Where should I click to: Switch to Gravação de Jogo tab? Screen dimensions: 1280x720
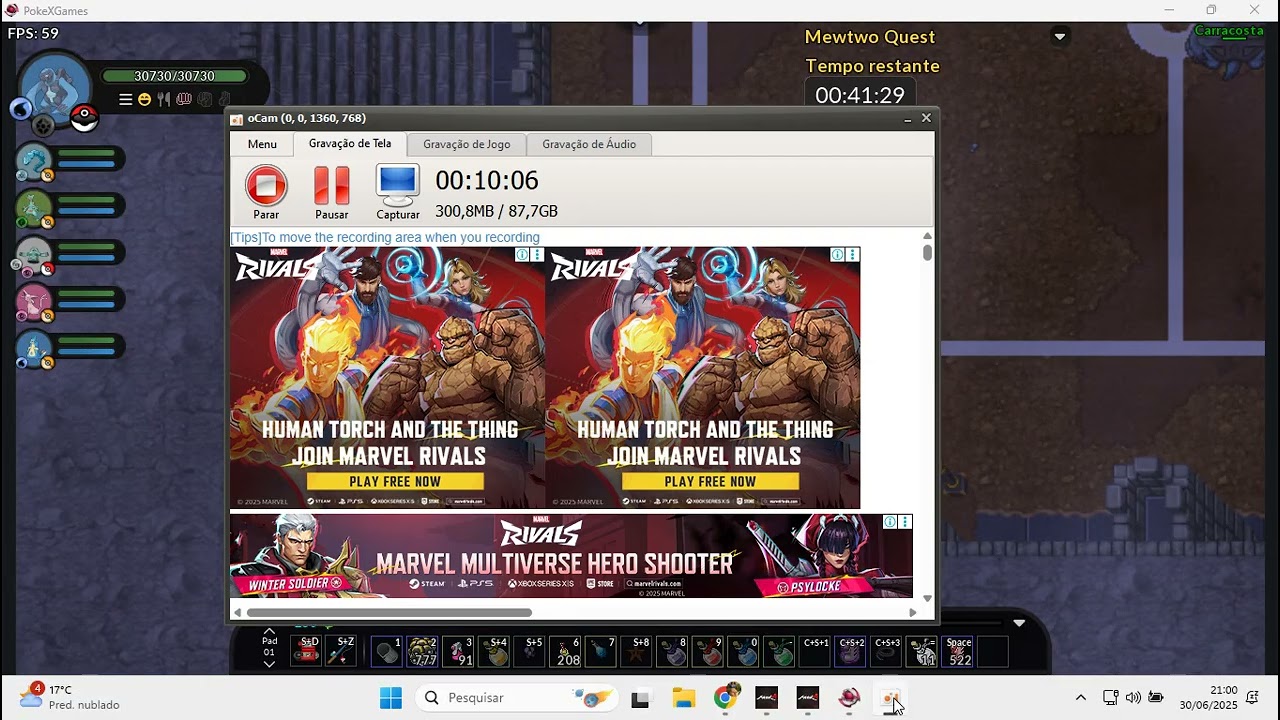pos(466,144)
